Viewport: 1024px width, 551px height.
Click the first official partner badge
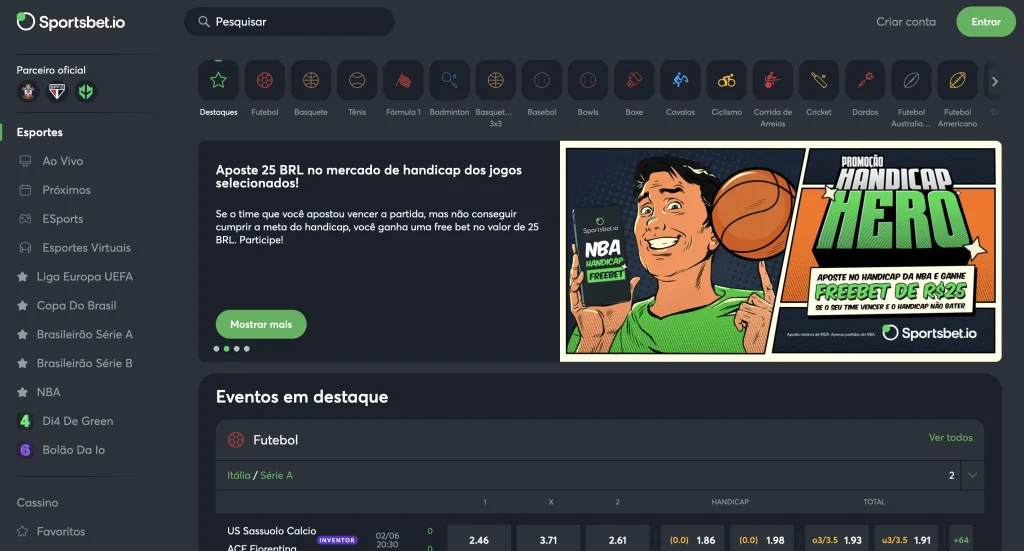pyautogui.click(x=28, y=92)
